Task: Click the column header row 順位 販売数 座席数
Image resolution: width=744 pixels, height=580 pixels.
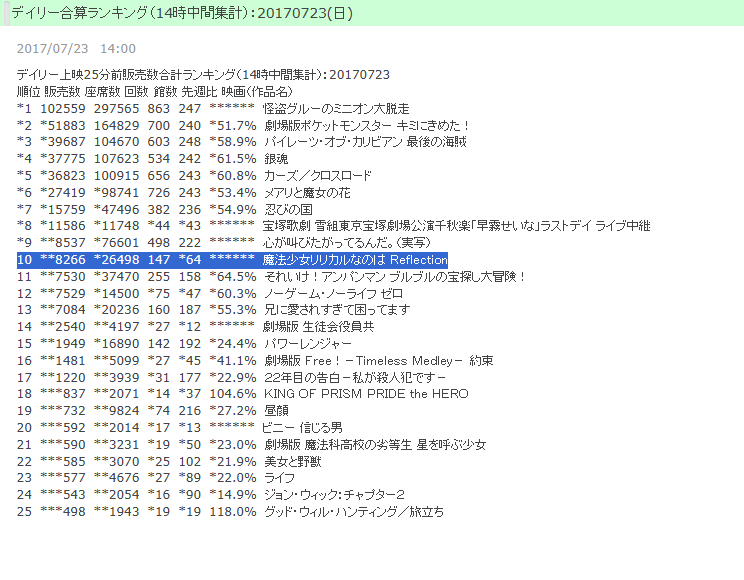Action: 155,92
